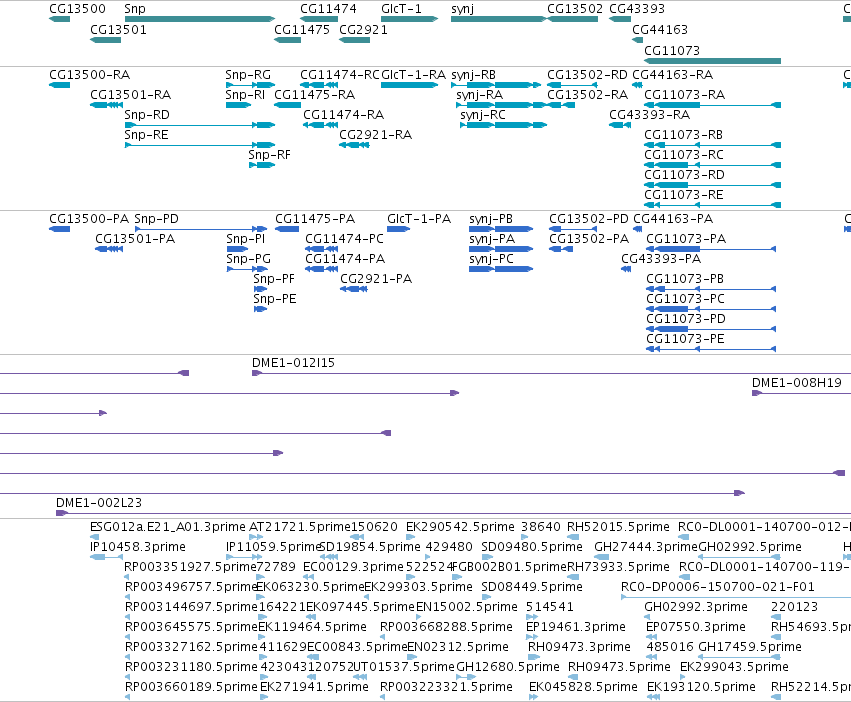Select the long teal Snp gene bar

tap(200, 19)
